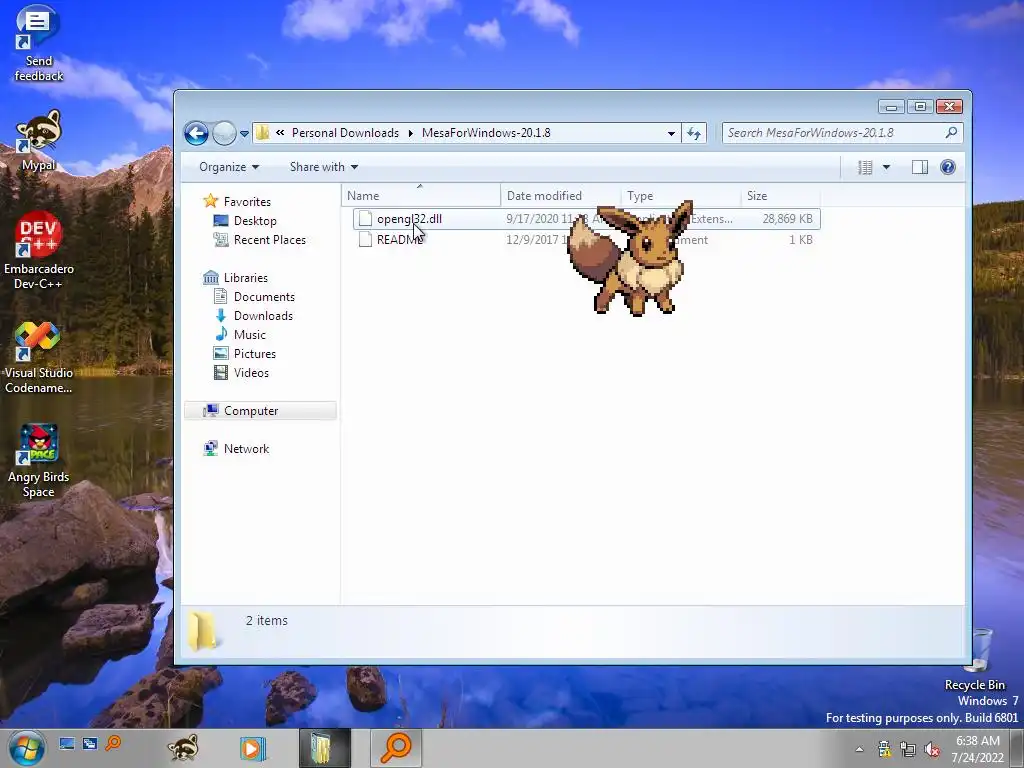Select the Visual Studio Codename desktop icon

(x=39, y=358)
